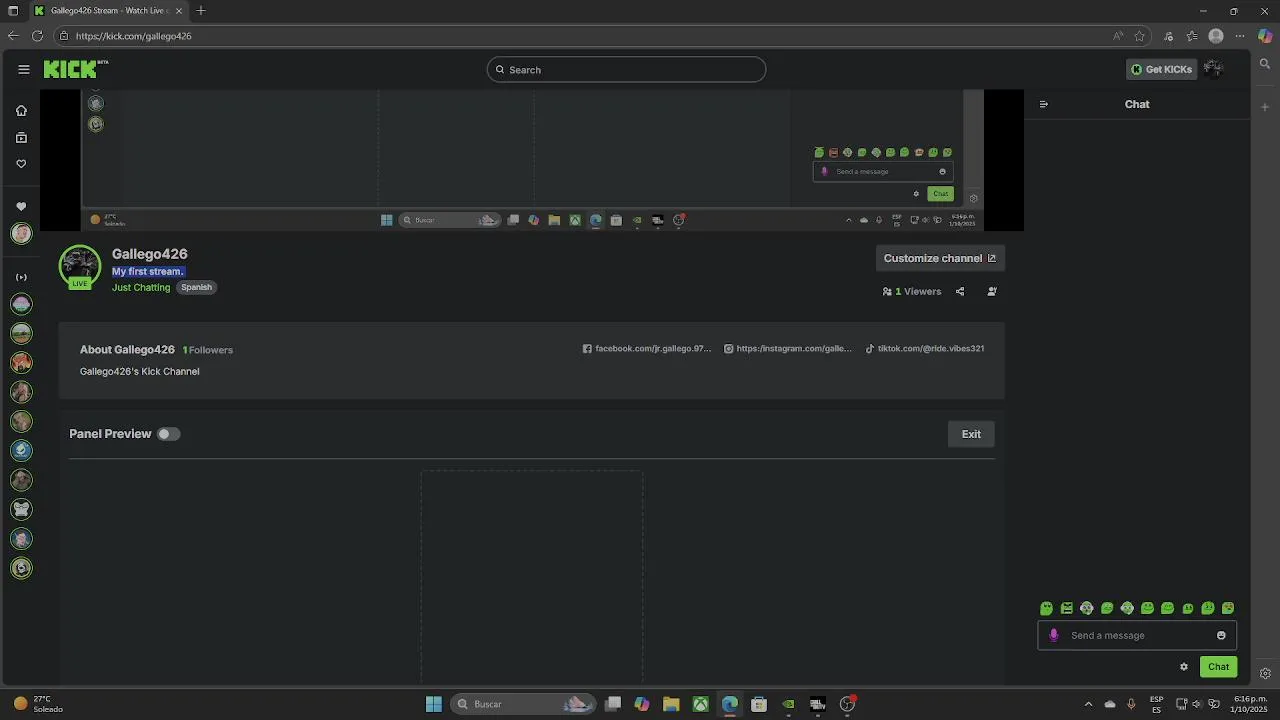Open the hamburger sidebar menu
1280x720 pixels.
(23, 69)
